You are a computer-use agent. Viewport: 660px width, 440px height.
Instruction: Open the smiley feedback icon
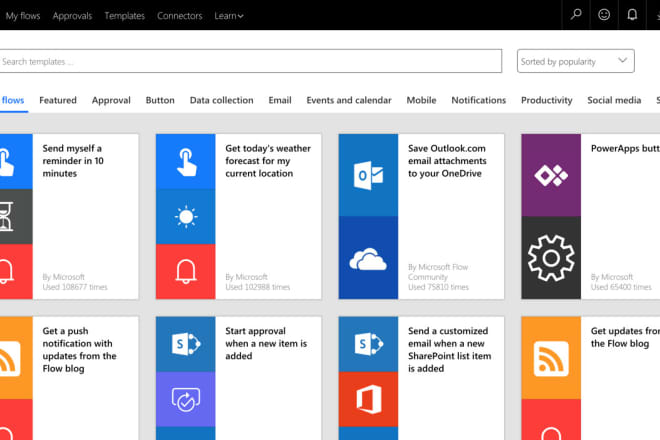pos(604,15)
